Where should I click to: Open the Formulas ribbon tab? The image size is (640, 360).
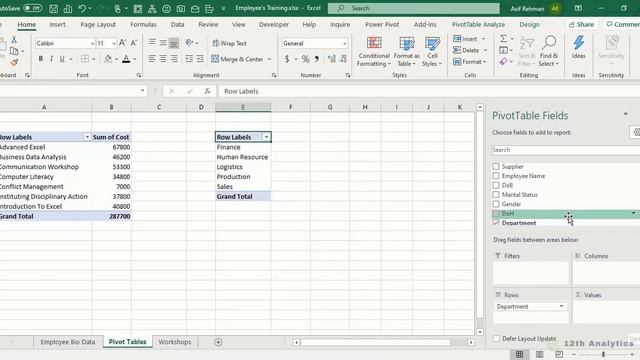143,24
